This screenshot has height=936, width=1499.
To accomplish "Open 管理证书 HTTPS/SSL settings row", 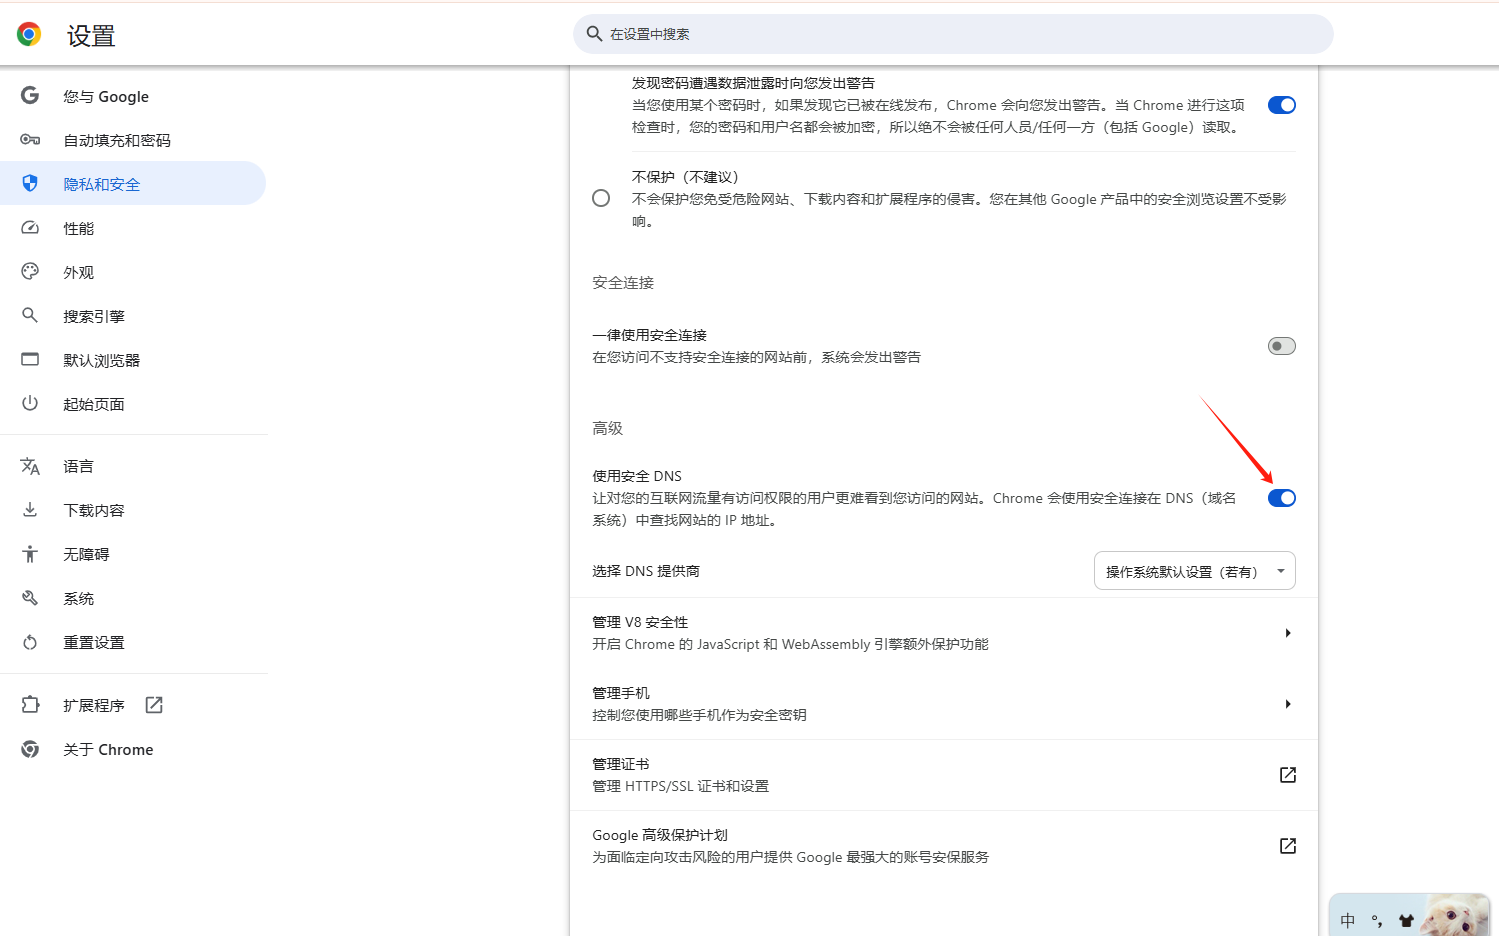I will pyautogui.click(x=944, y=775).
